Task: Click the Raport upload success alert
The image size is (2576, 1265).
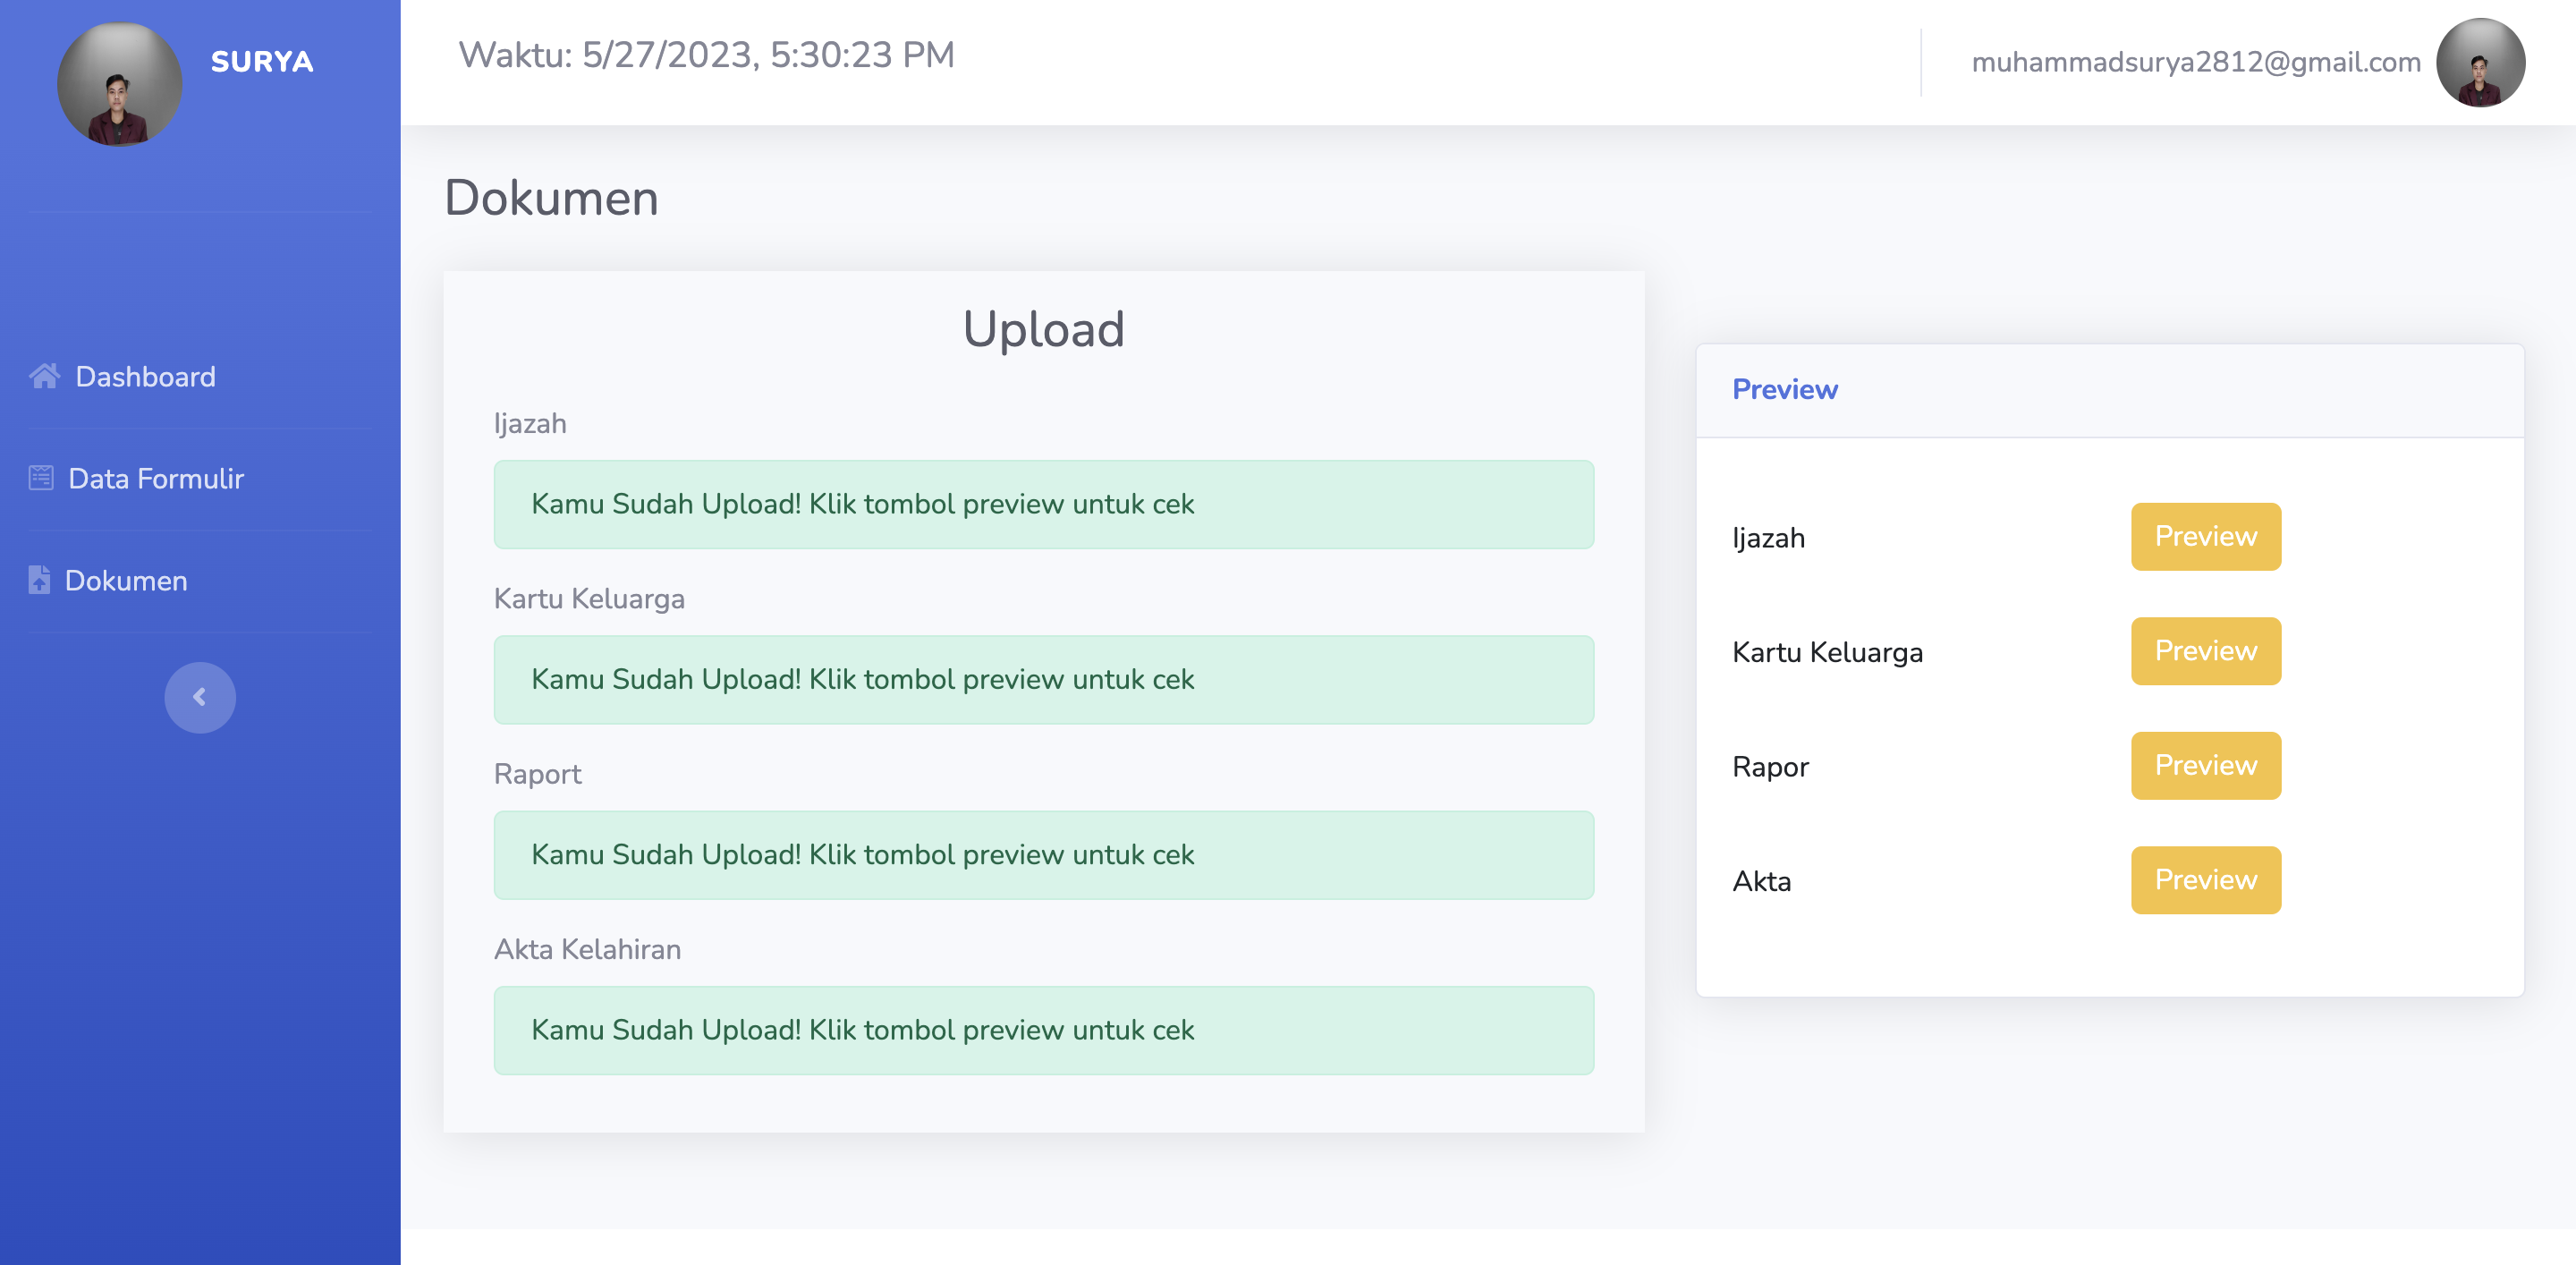Action: tap(1043, 855)
